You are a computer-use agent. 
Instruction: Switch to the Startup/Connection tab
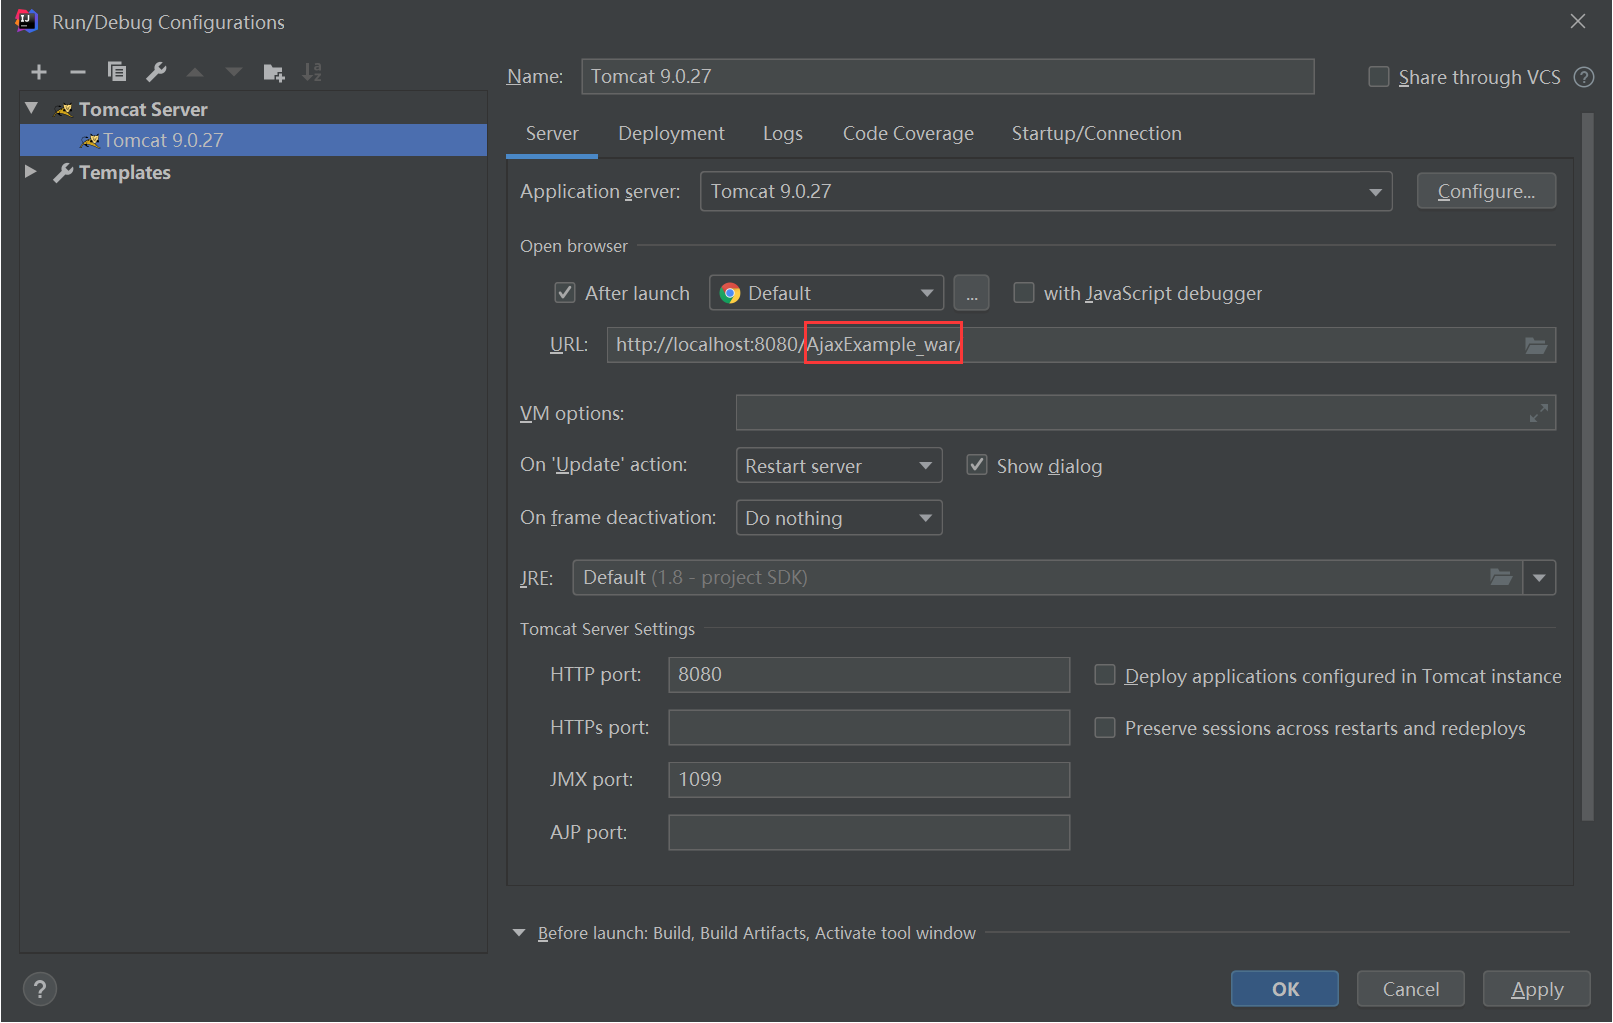pos(1096,134)
